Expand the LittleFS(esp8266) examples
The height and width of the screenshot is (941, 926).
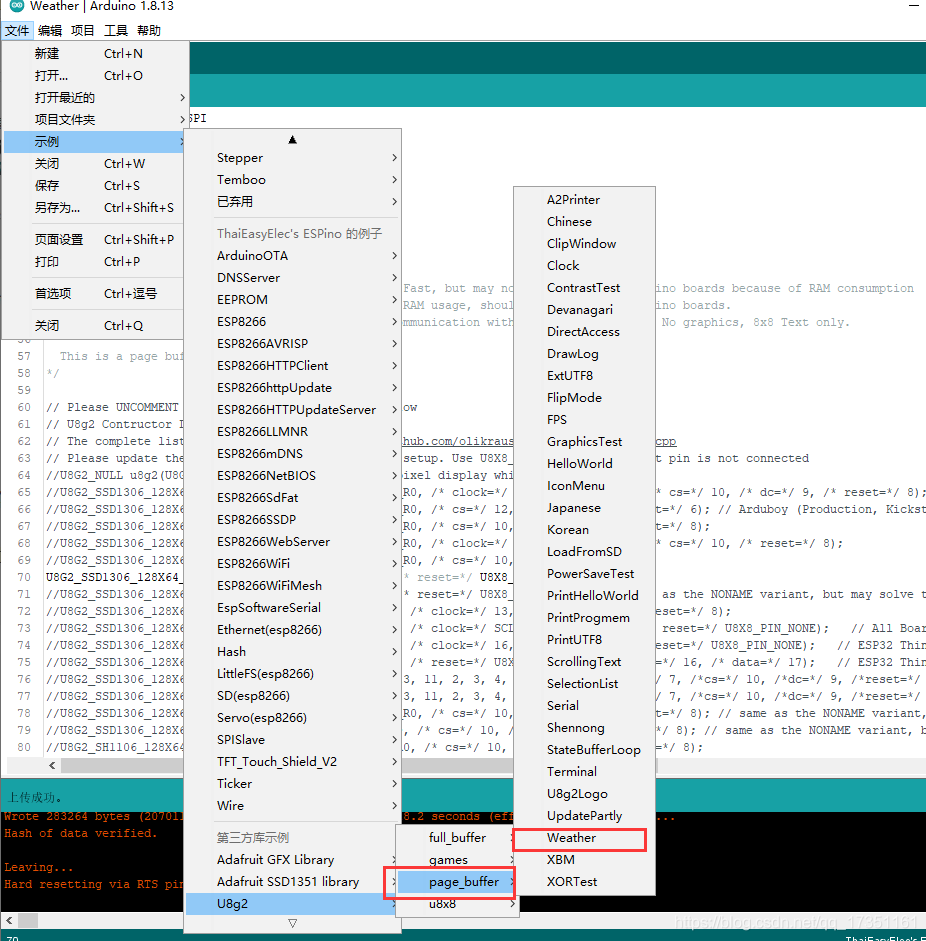point(292,673)
